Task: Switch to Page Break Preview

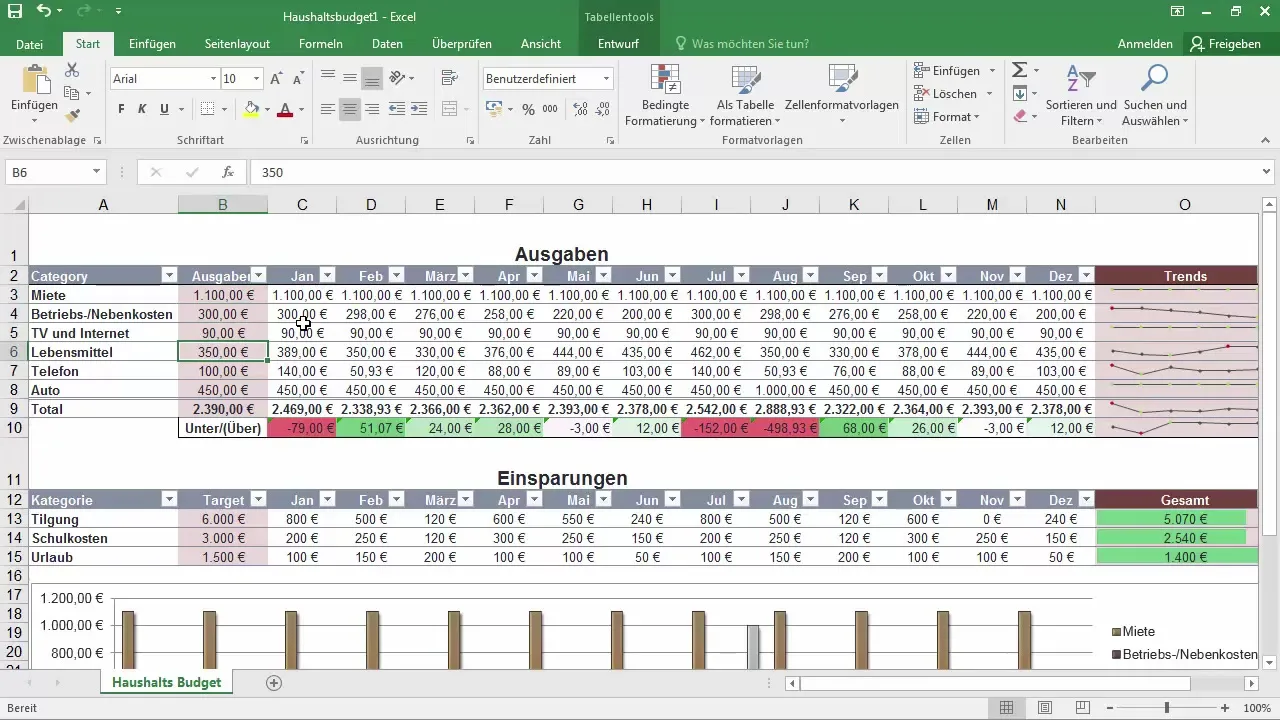Action: pos(1082,707)
